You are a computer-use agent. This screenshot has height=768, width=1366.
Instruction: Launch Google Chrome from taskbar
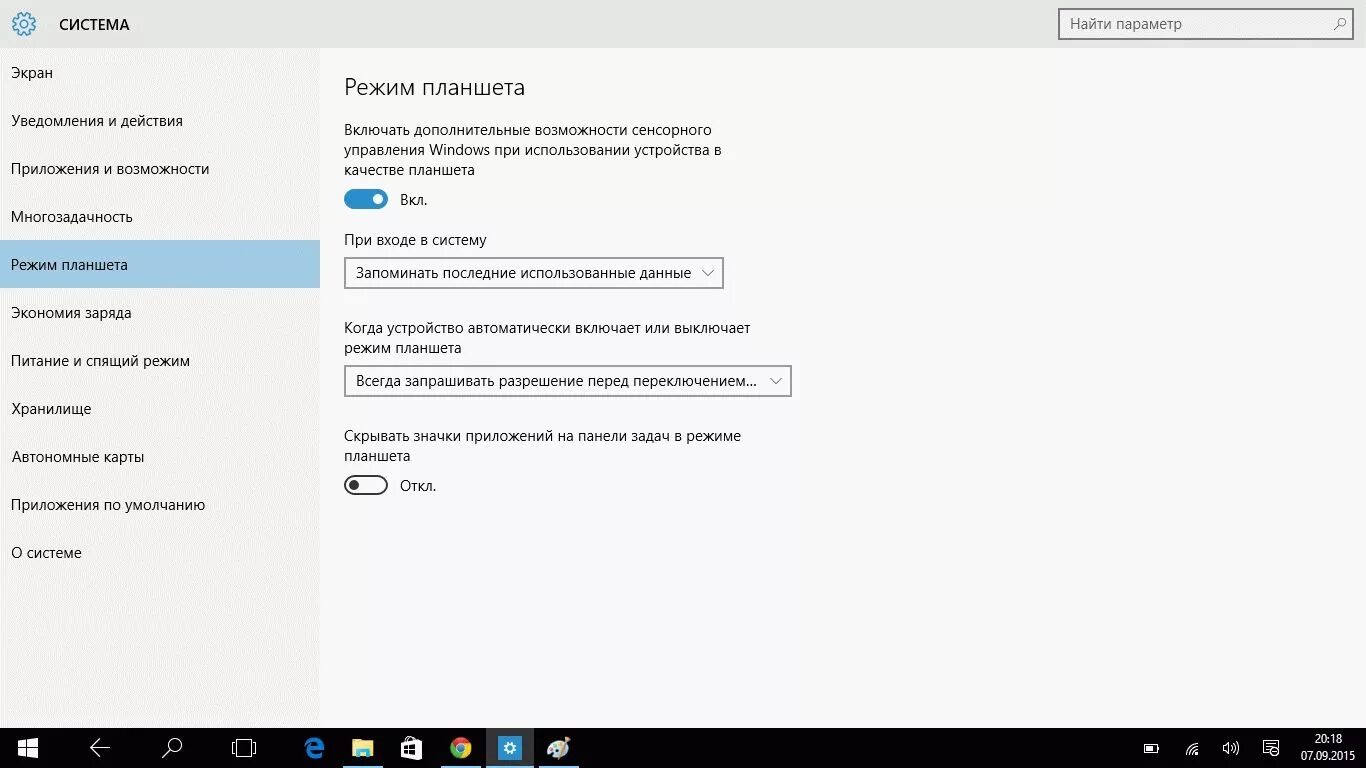pos(460,748)
